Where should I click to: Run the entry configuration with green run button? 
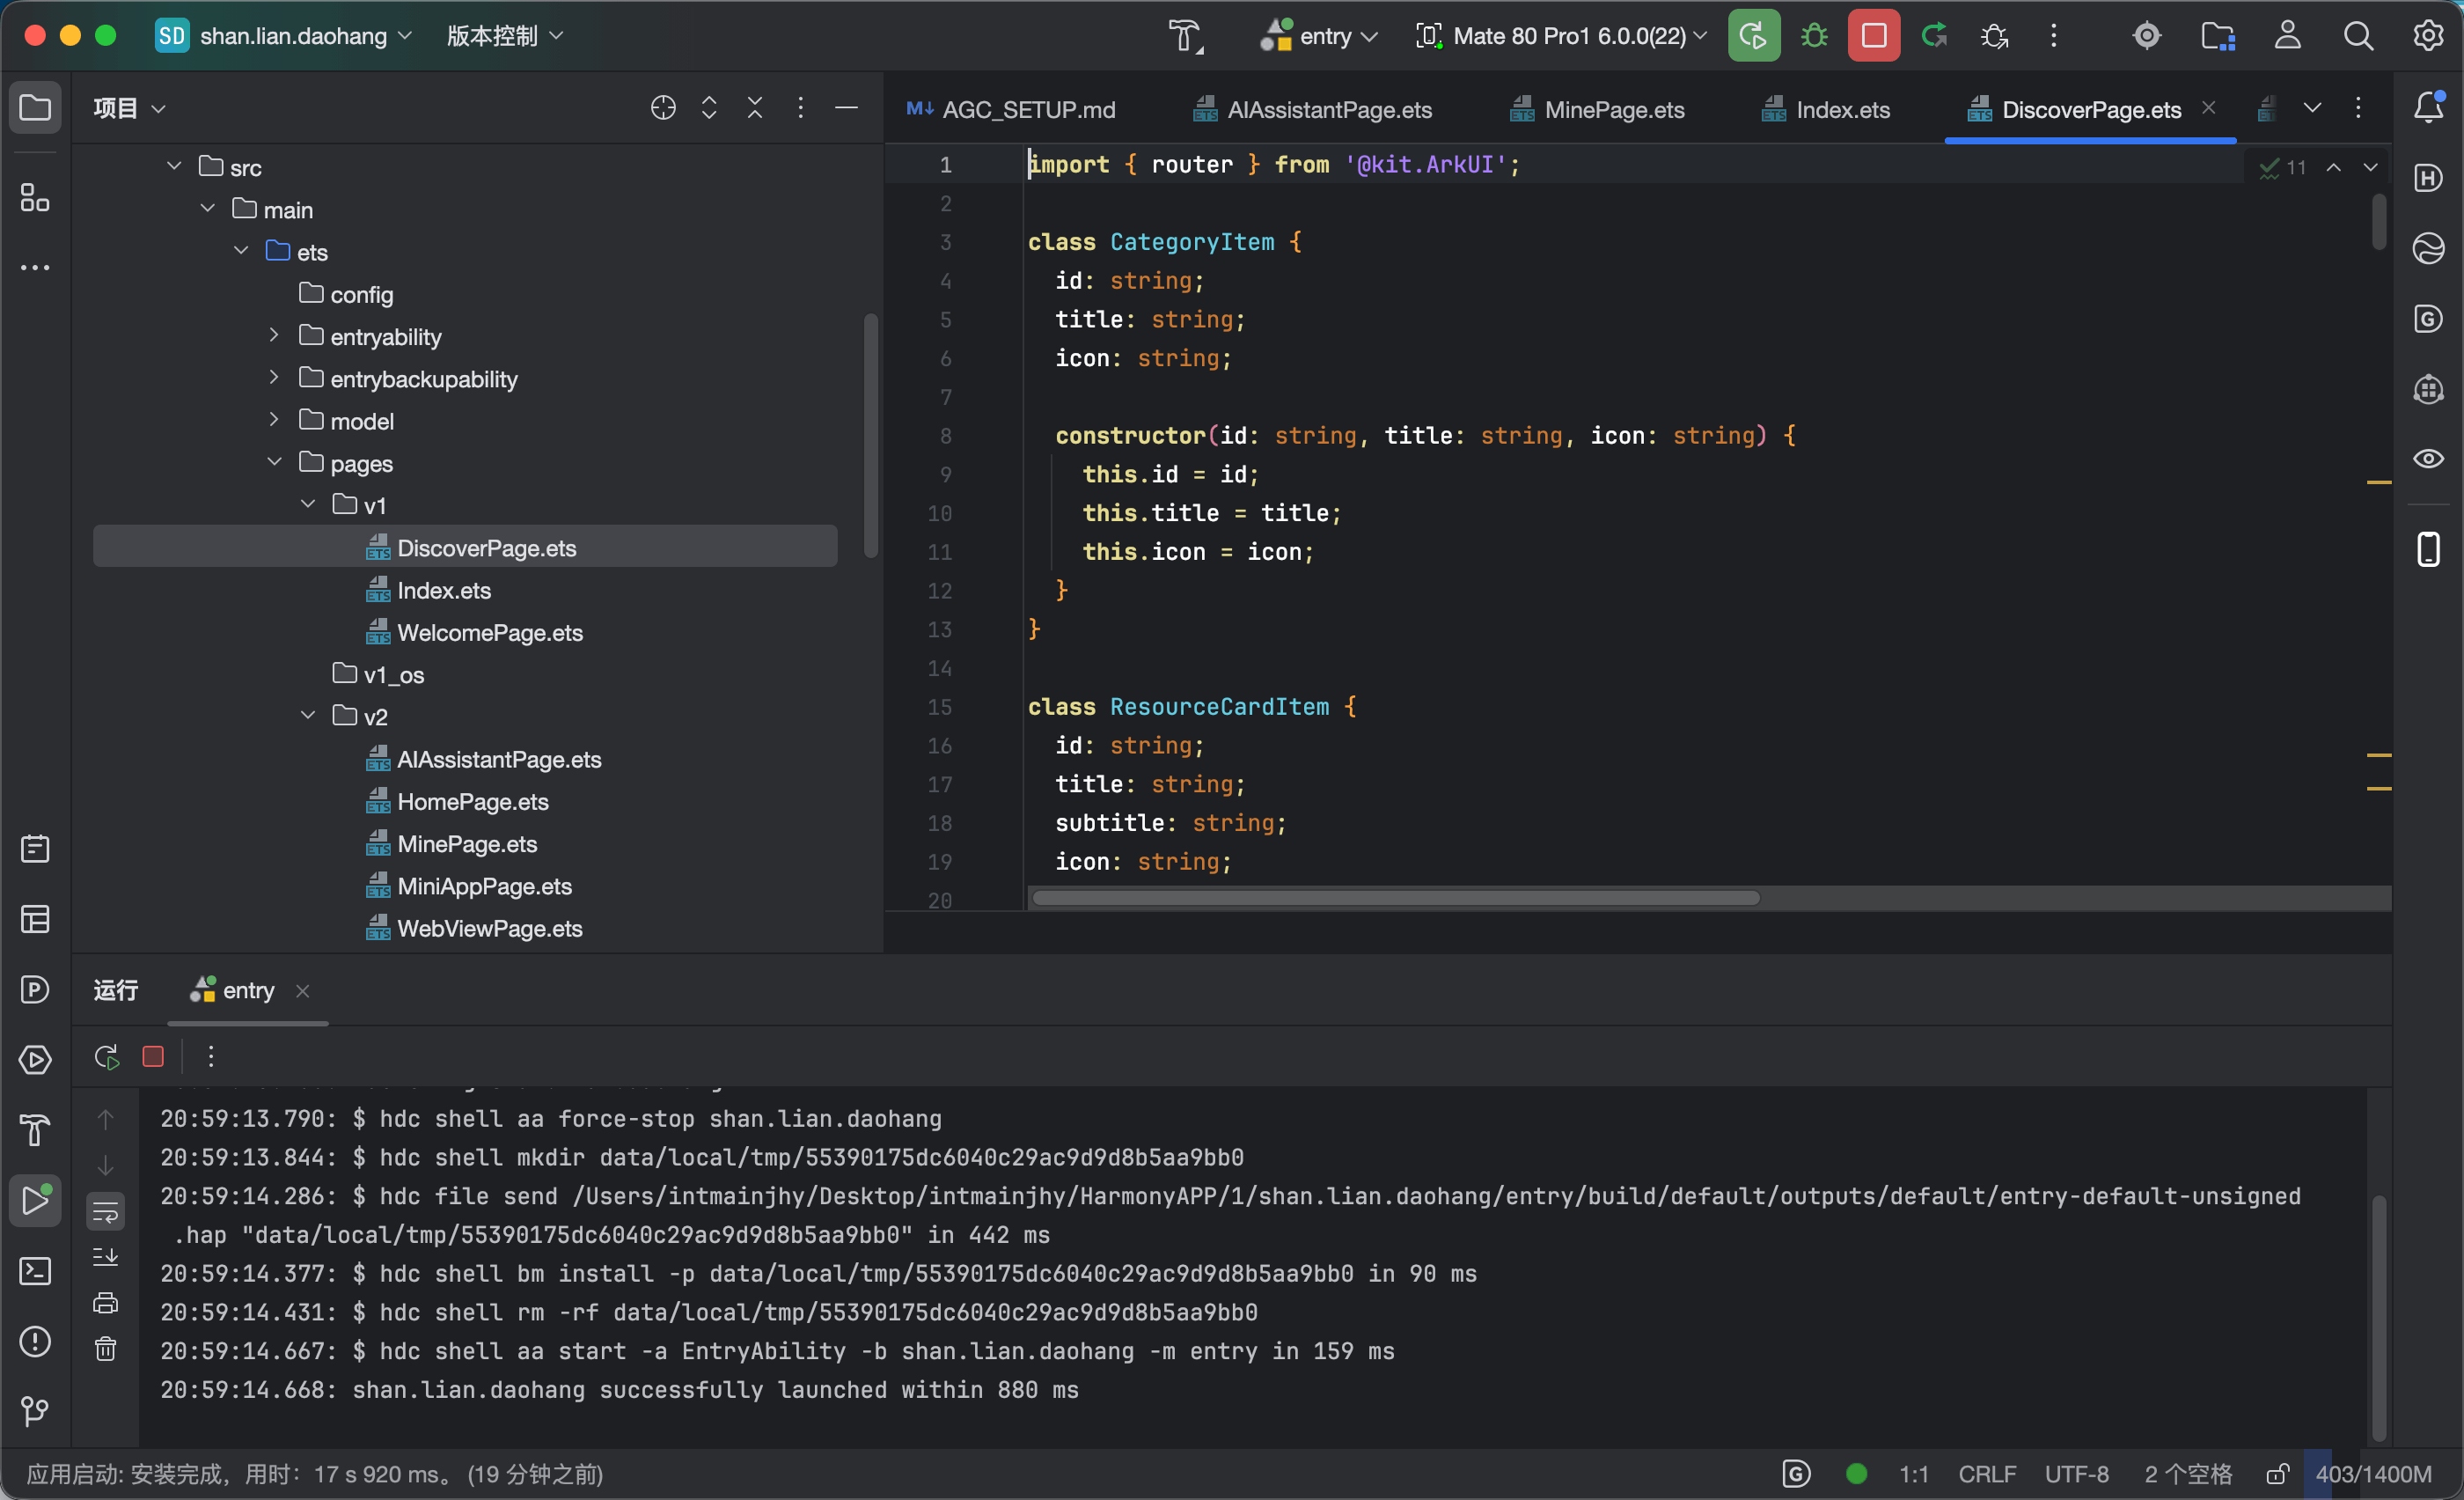[x=1754, y=36]
